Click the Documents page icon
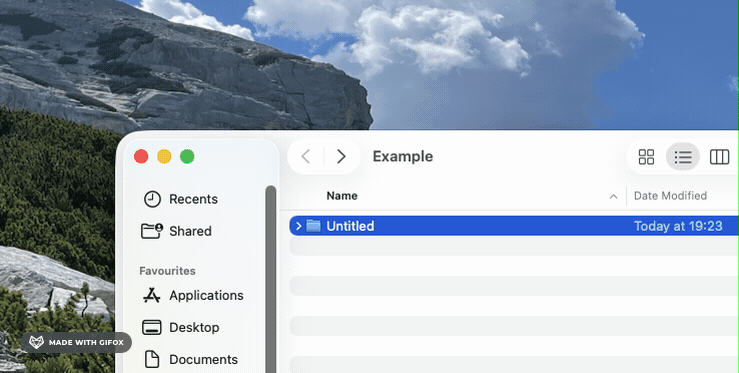The width and height of the screenshot is (739, 373). click(152, 359)
